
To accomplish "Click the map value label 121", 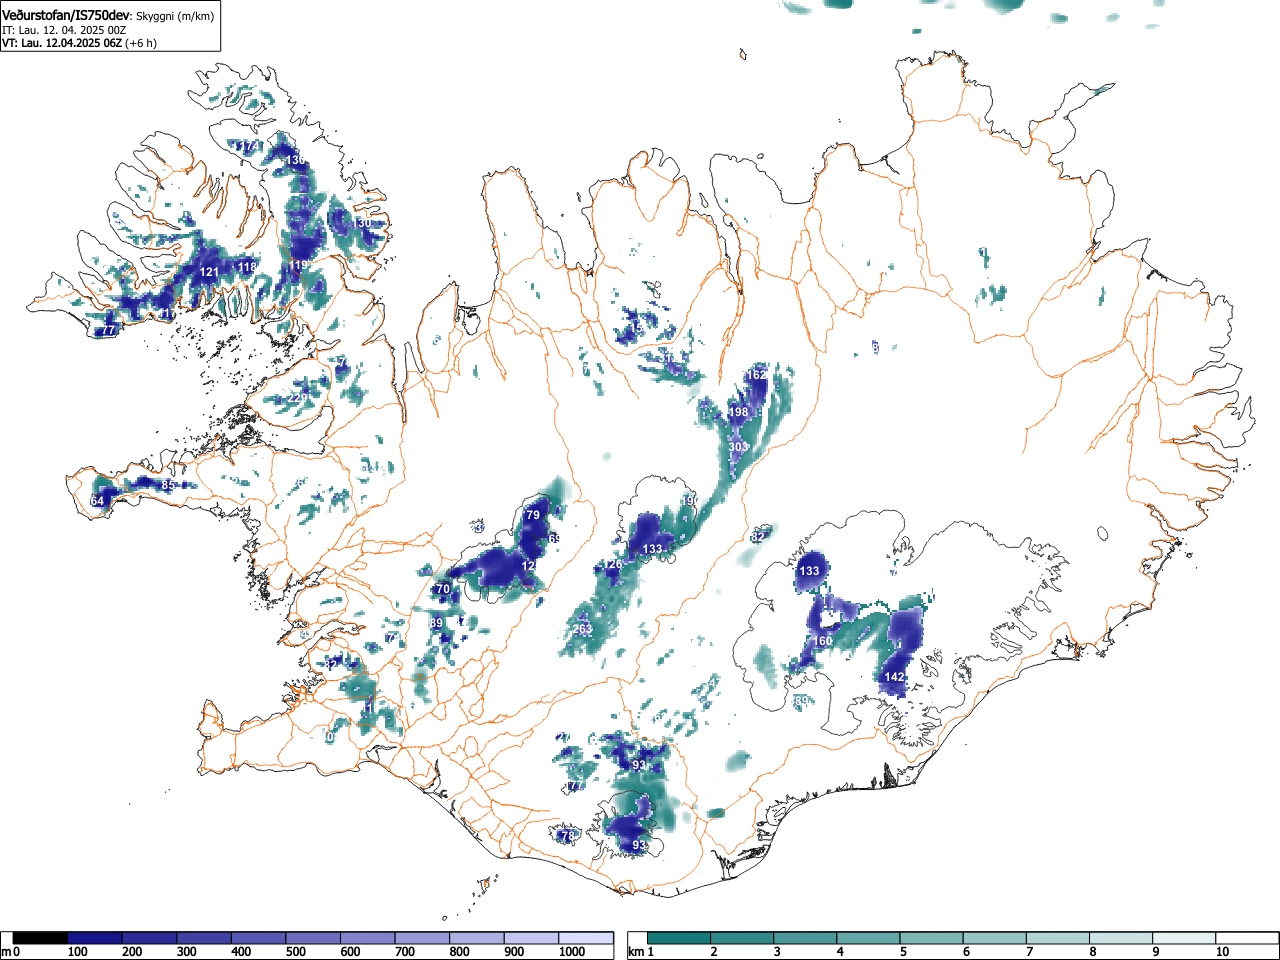I will click(x=209, y=272).
